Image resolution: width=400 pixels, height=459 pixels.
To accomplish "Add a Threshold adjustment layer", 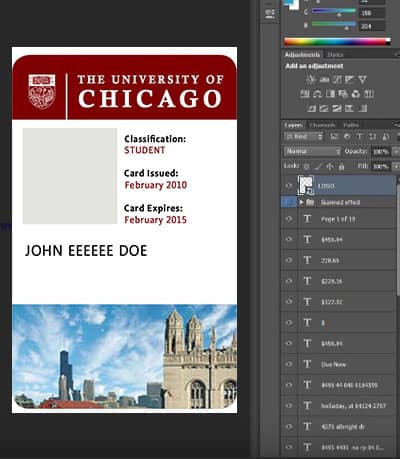I will click(337, 108).
